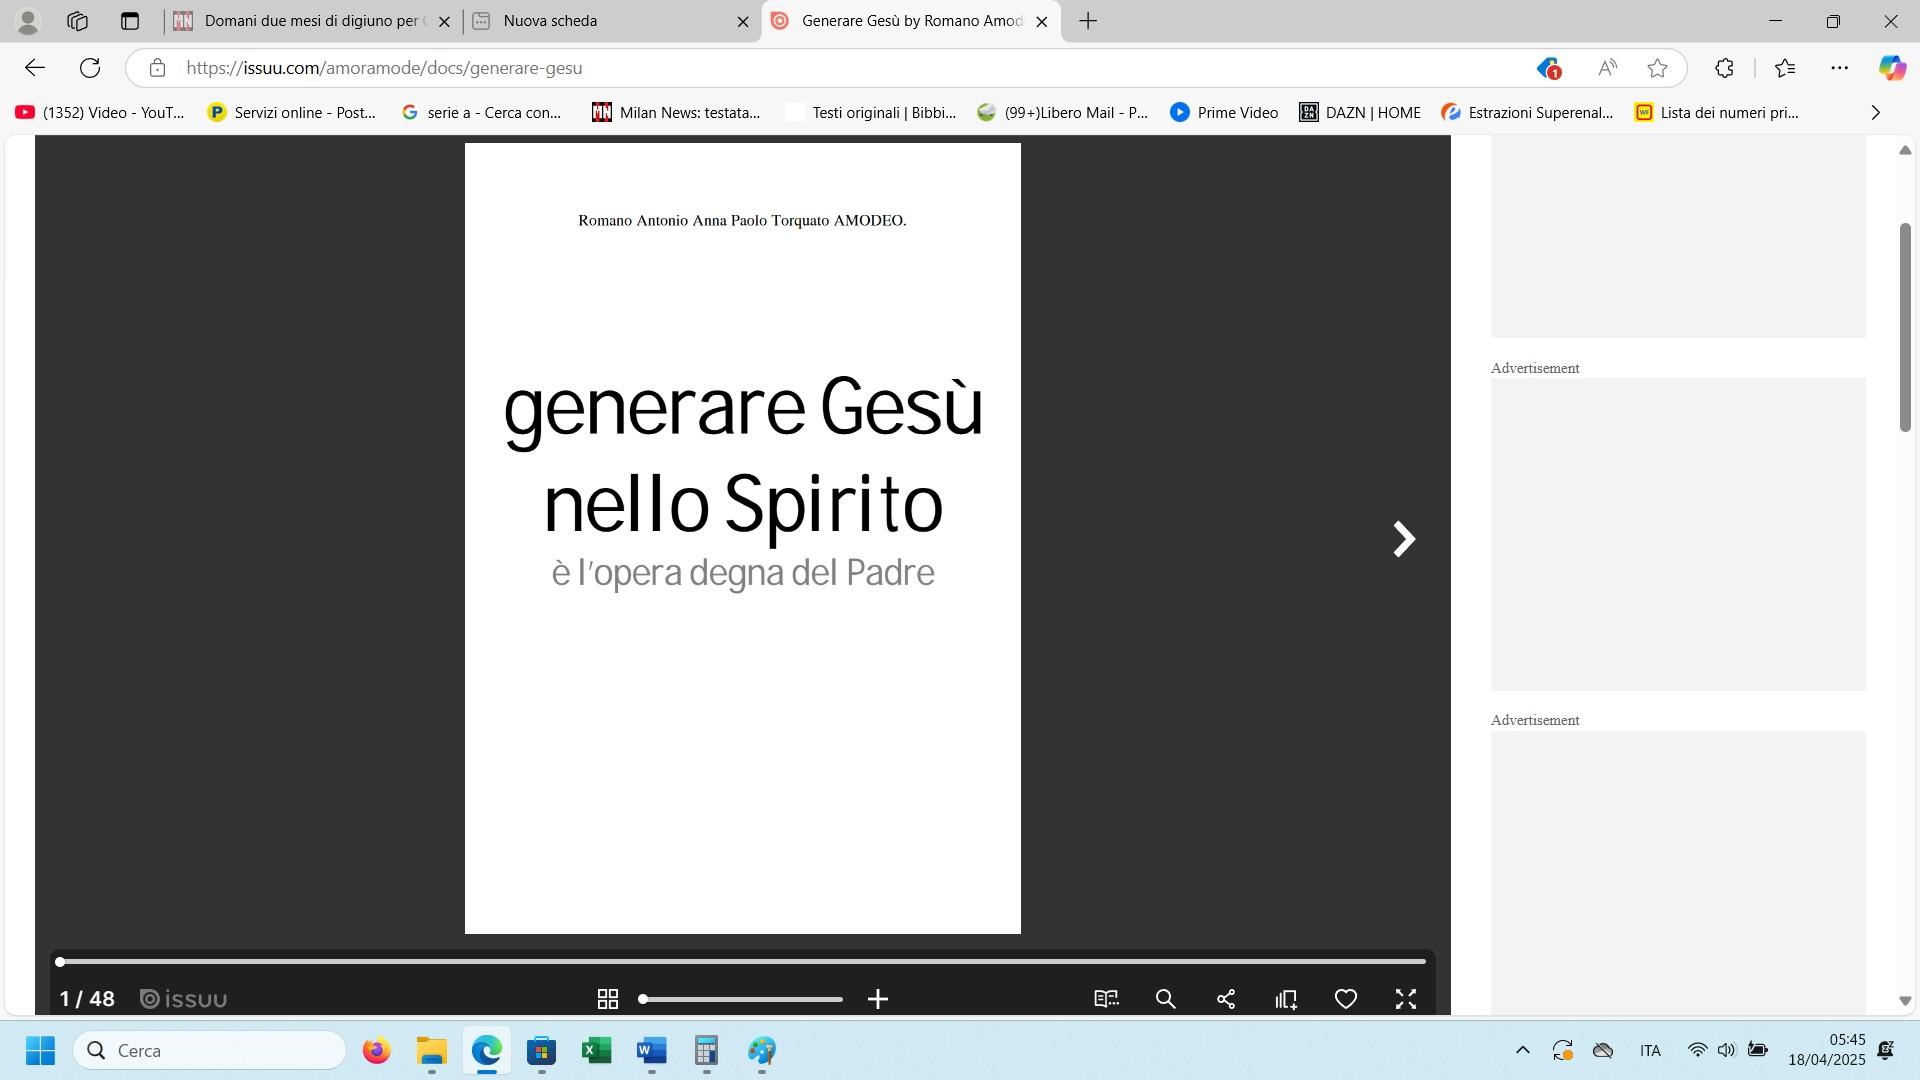Open Prime Video bookmark
This screenshot has width=1920, height=1080.
(1225, 113)
